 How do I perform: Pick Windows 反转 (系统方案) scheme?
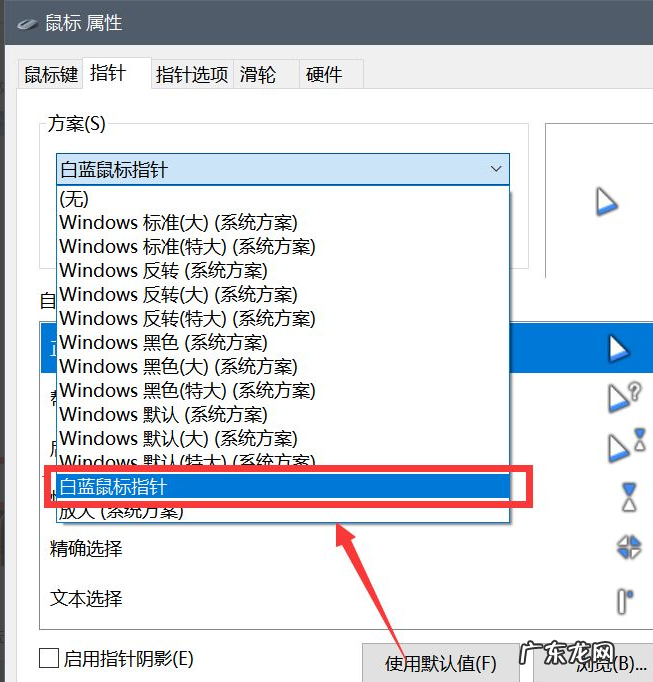283,271
